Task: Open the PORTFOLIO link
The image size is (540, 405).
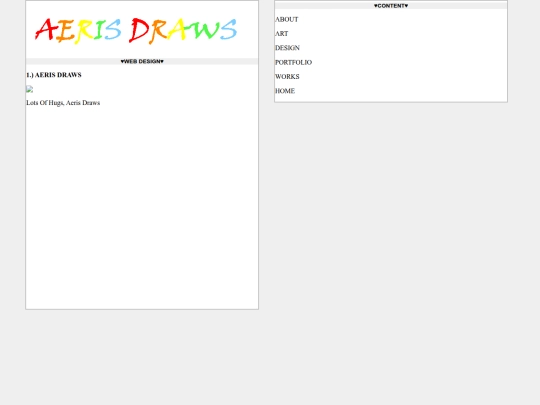Action: (293, 62)
